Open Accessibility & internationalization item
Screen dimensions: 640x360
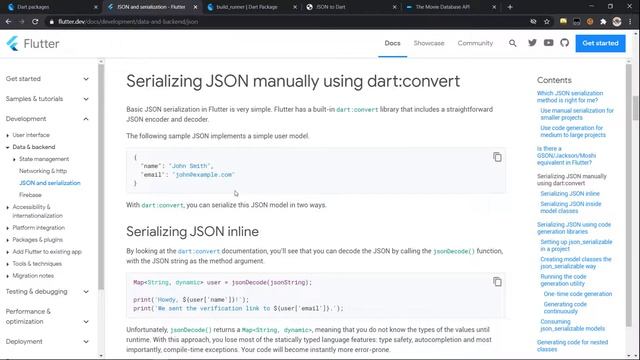pyautogui.click(x=37, y=211)
